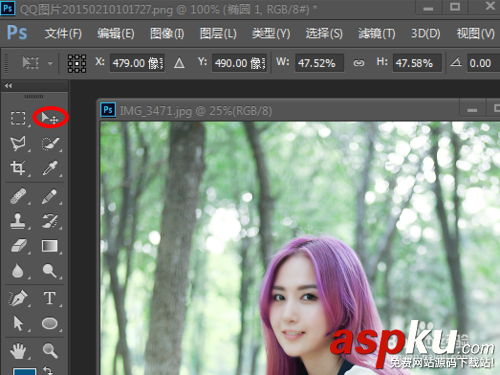
Task: Click the tools panel drag grip
Action: (x=34, y=97)
